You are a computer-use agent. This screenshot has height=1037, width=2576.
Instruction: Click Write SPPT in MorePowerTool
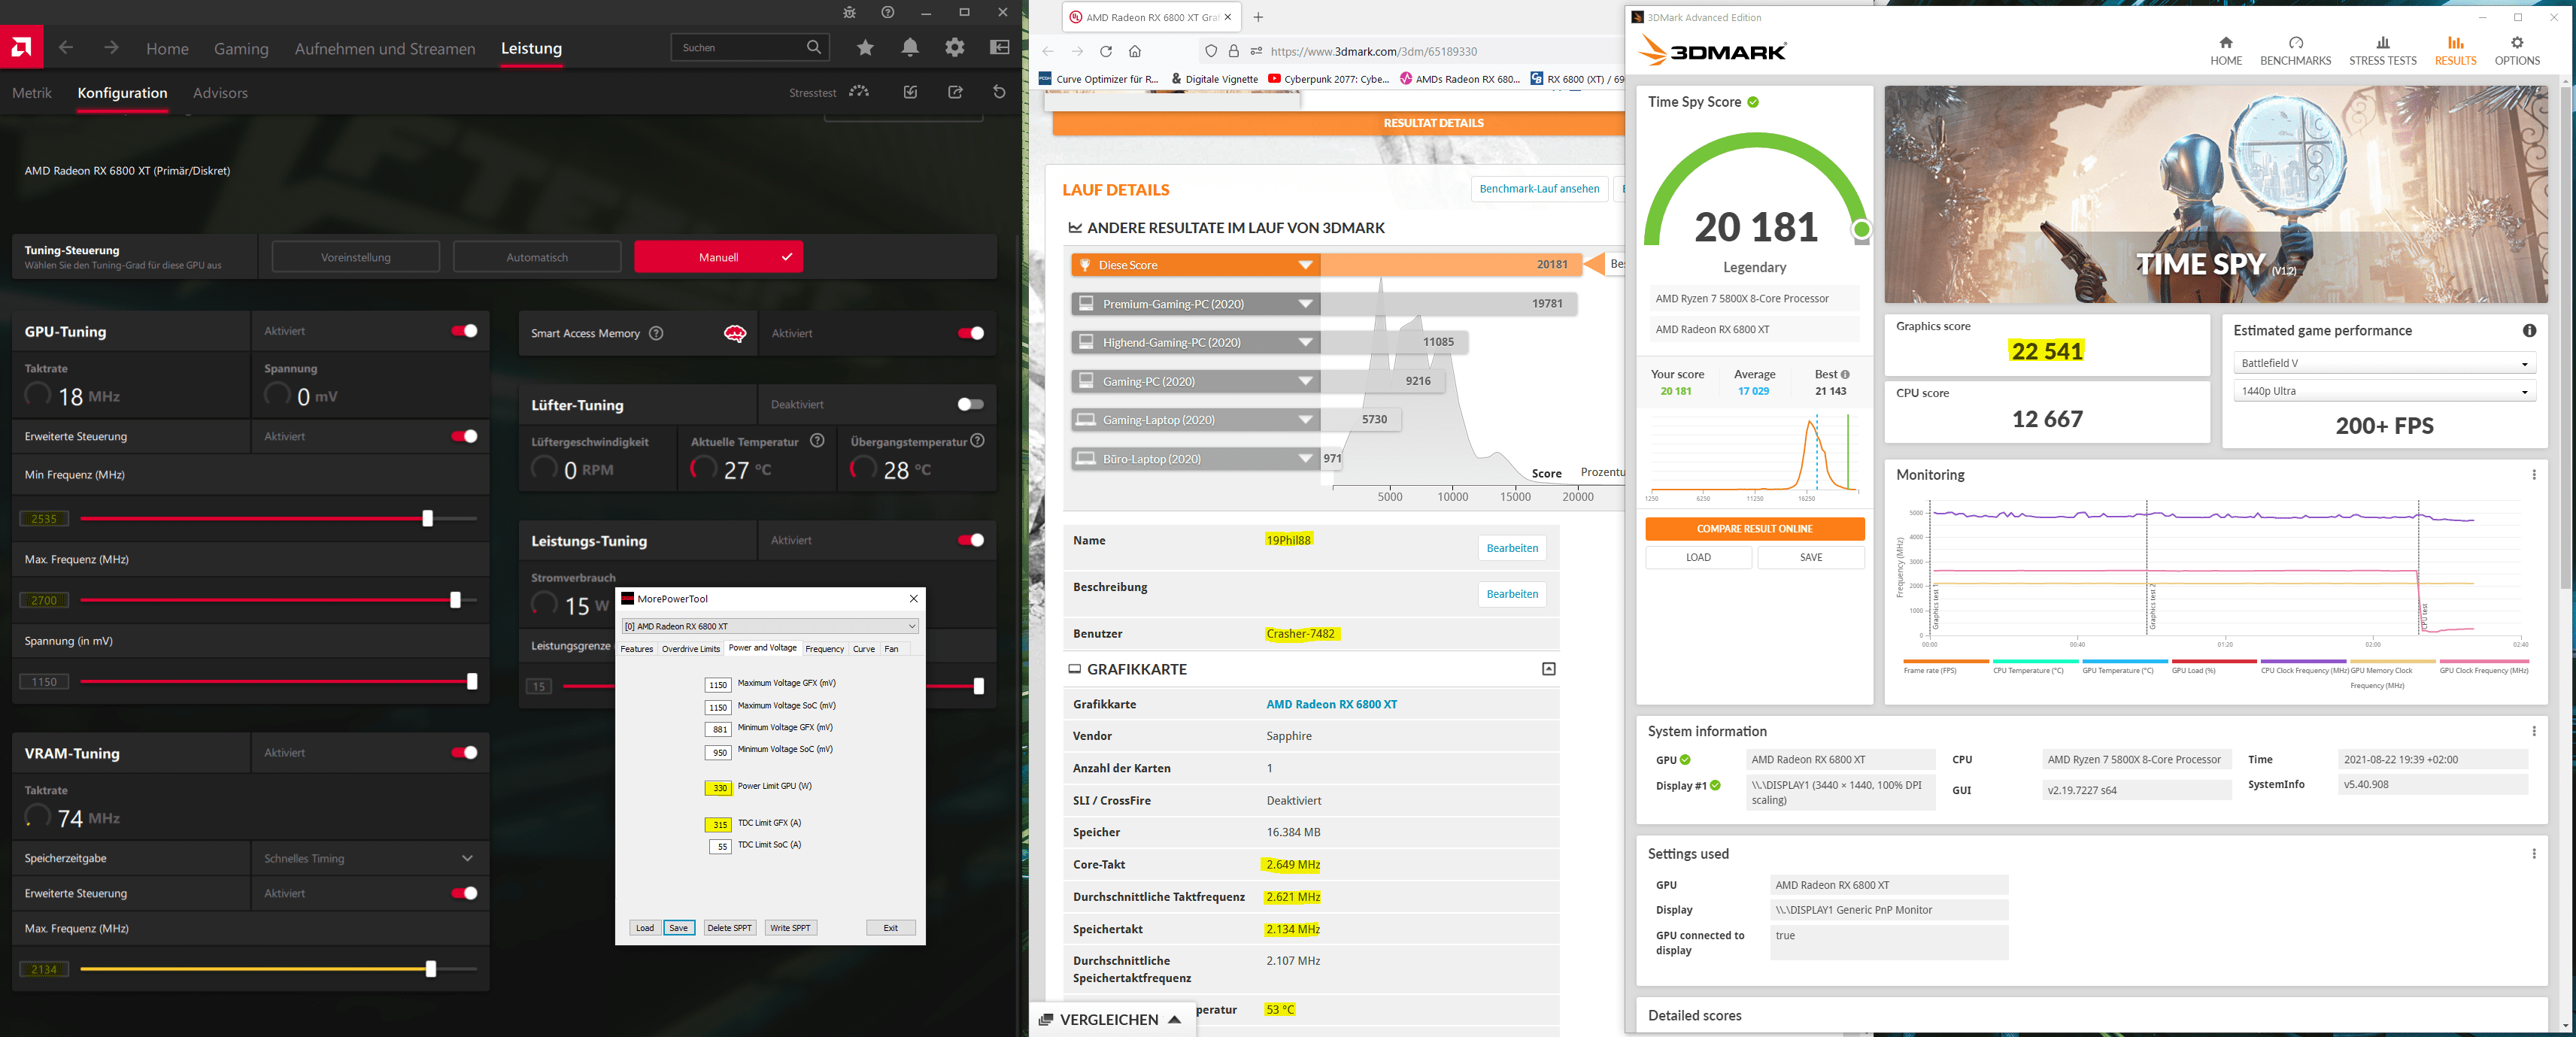click(x=790, y=928)
